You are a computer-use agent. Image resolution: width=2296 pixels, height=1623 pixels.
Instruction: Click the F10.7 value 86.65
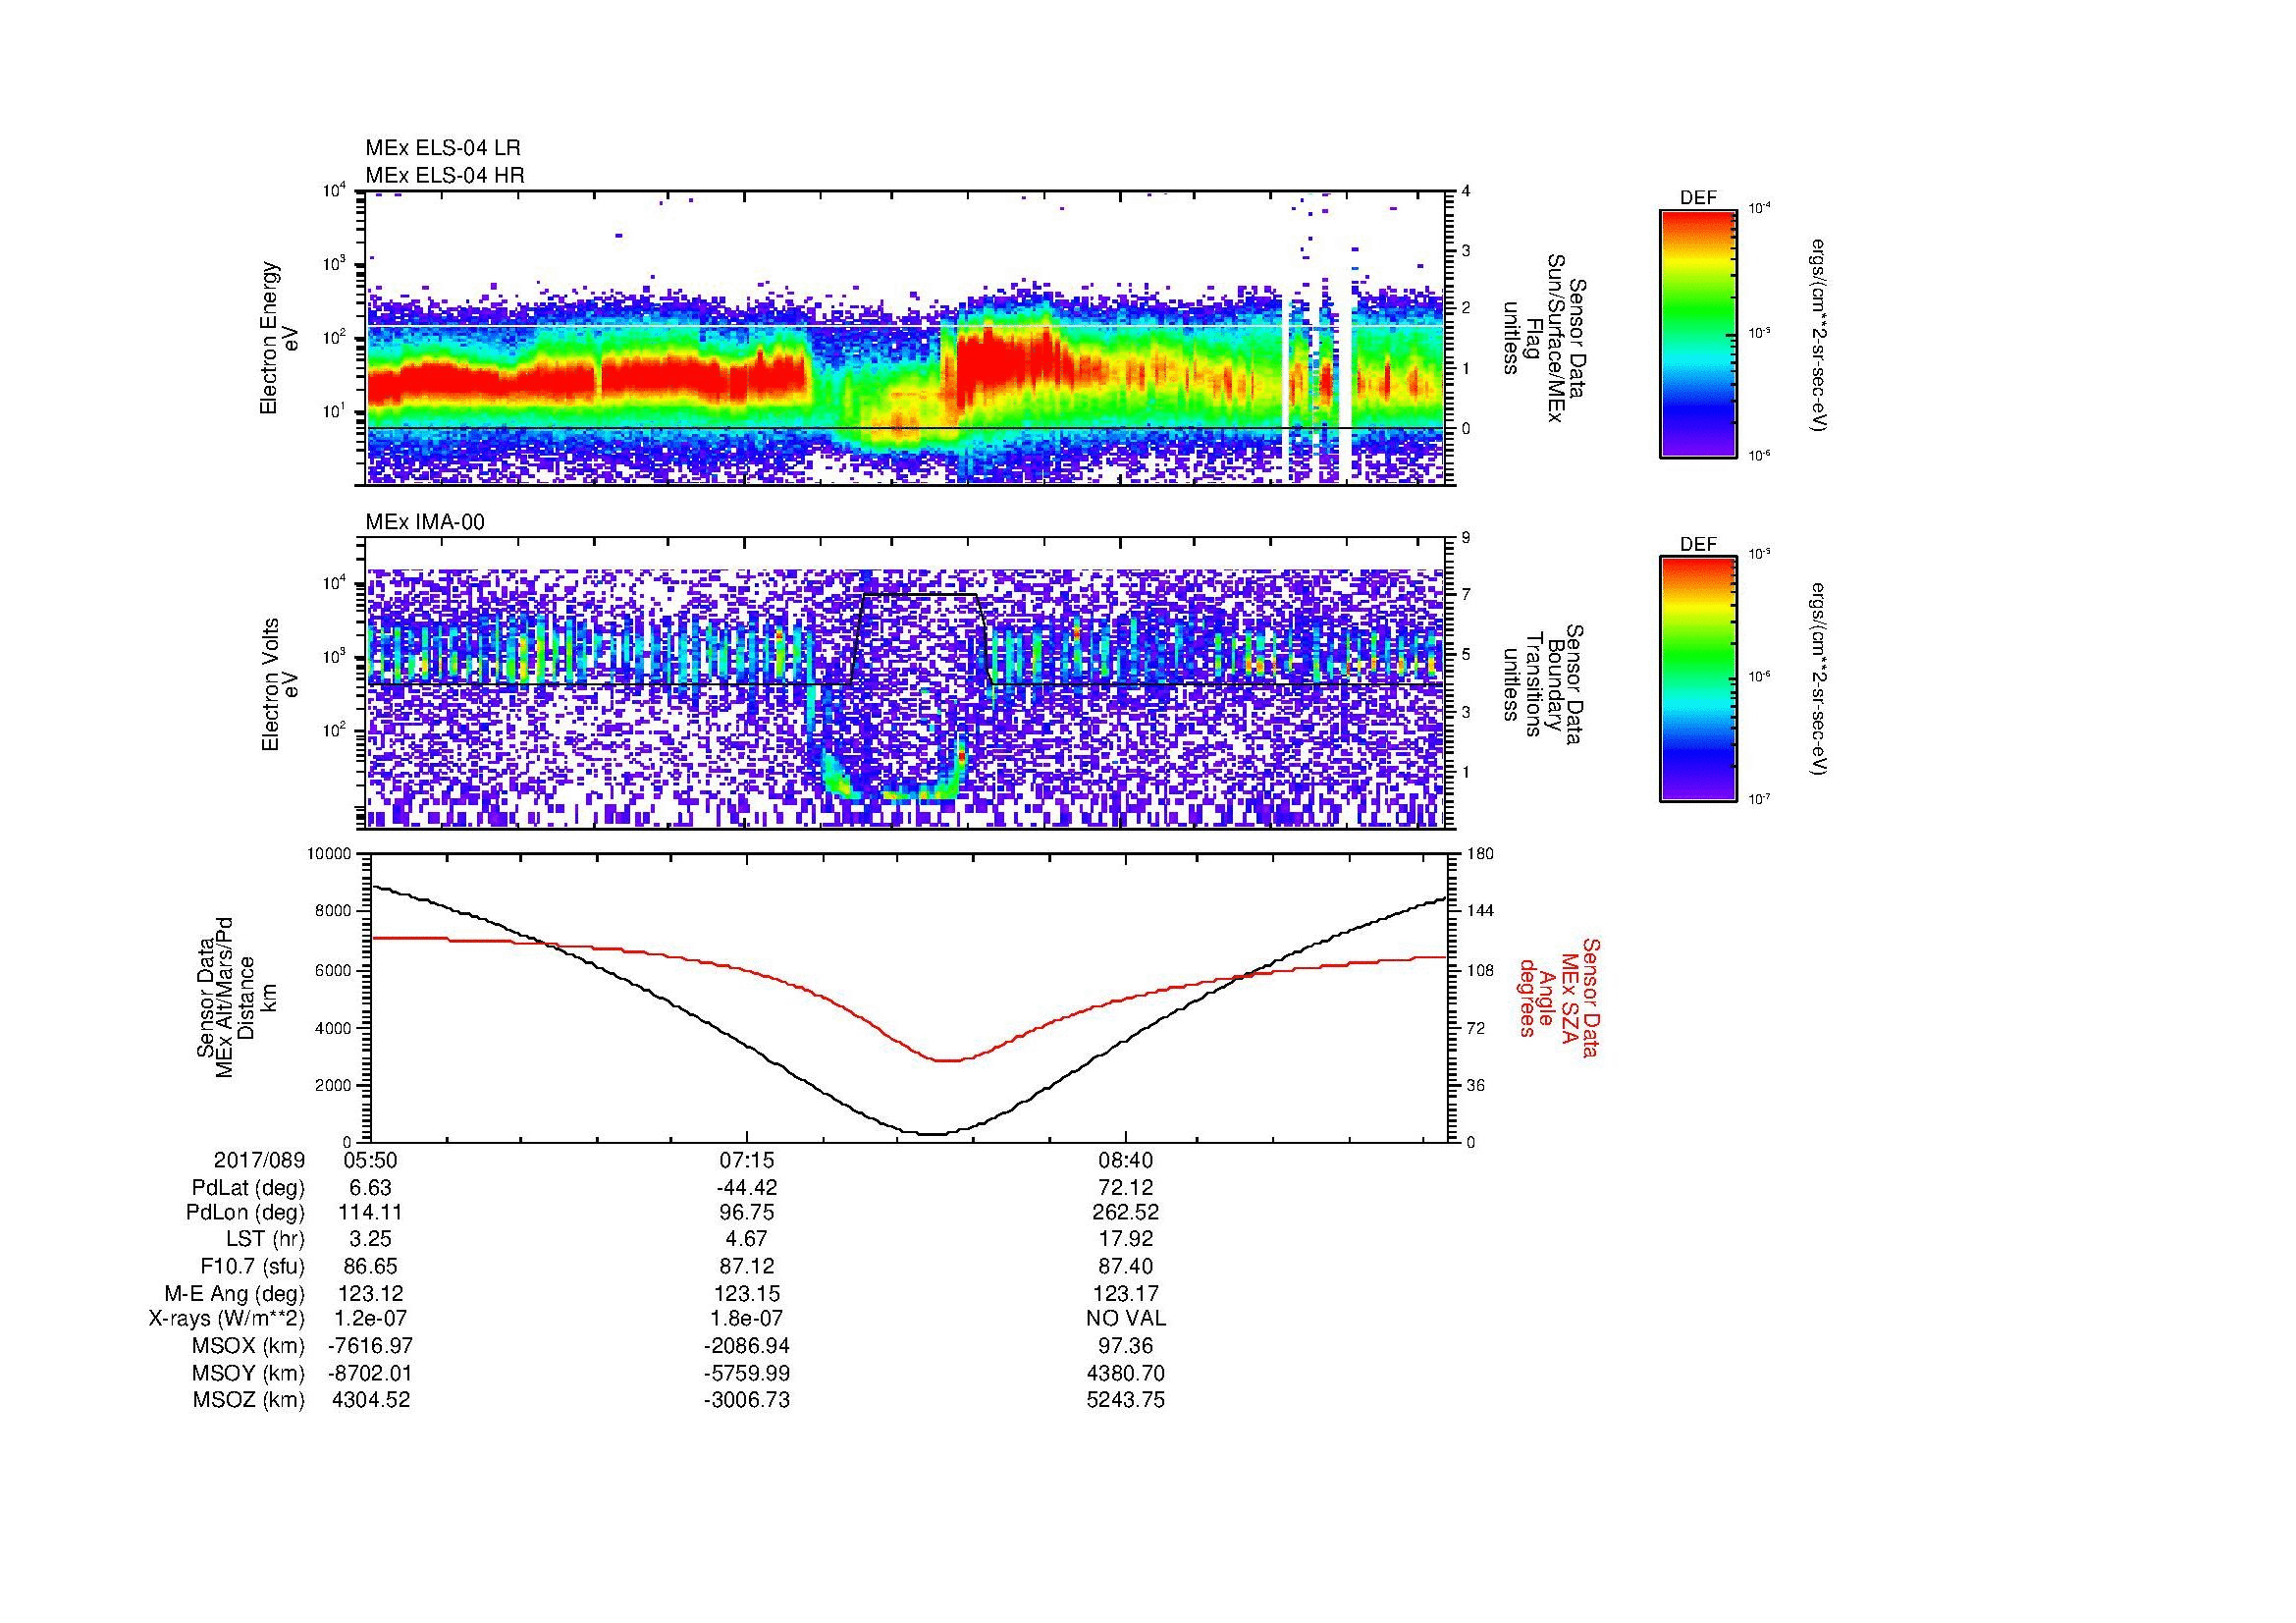click(x=370, y=1267)
